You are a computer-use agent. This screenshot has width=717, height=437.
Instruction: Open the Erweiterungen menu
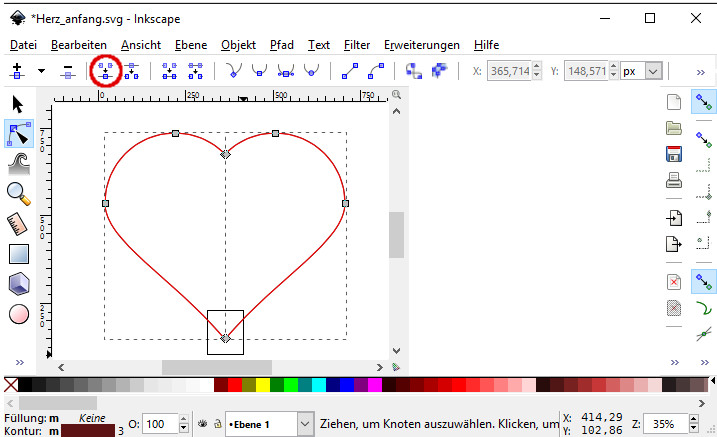pyautogui.click(x=421, y=45)
